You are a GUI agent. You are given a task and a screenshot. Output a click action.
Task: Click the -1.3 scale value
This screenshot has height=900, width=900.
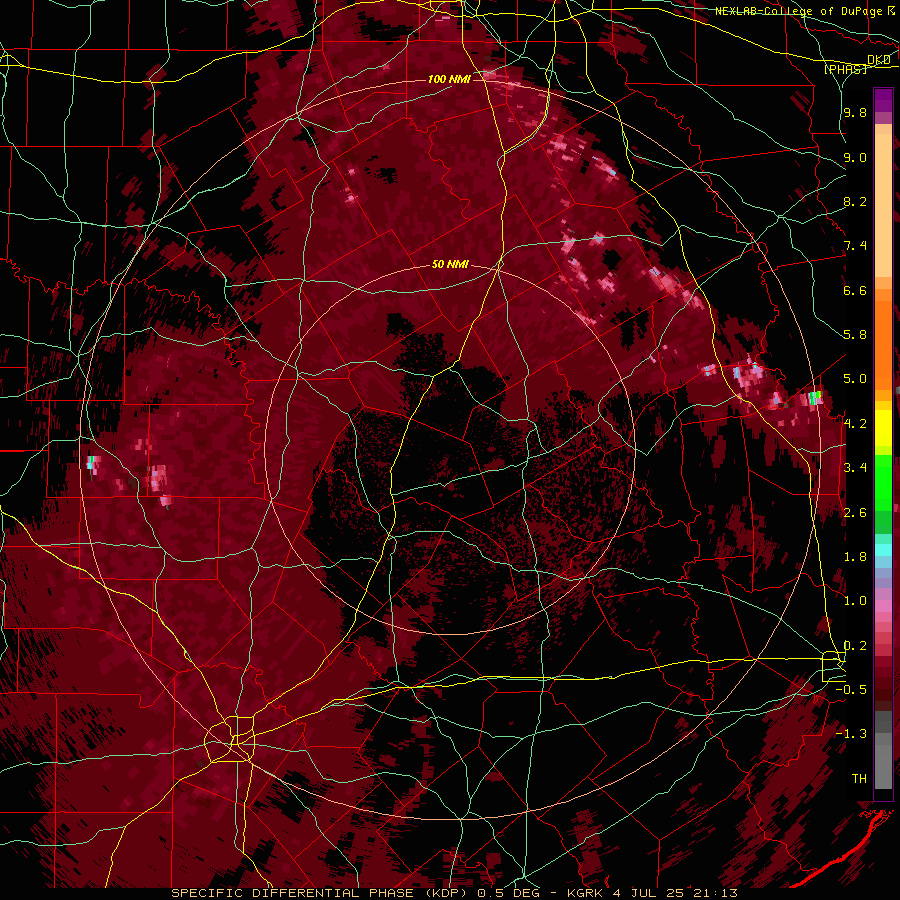click(x=851, y=734)
